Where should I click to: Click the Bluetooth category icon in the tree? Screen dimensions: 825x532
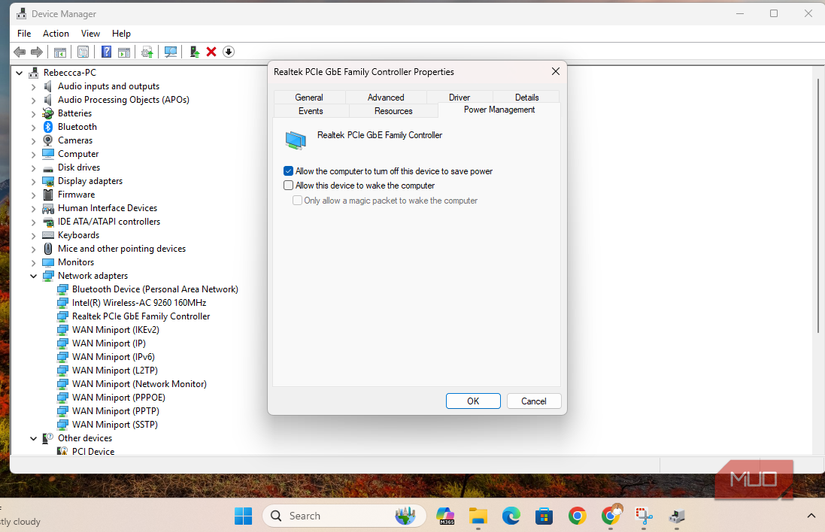coord(48,127)
